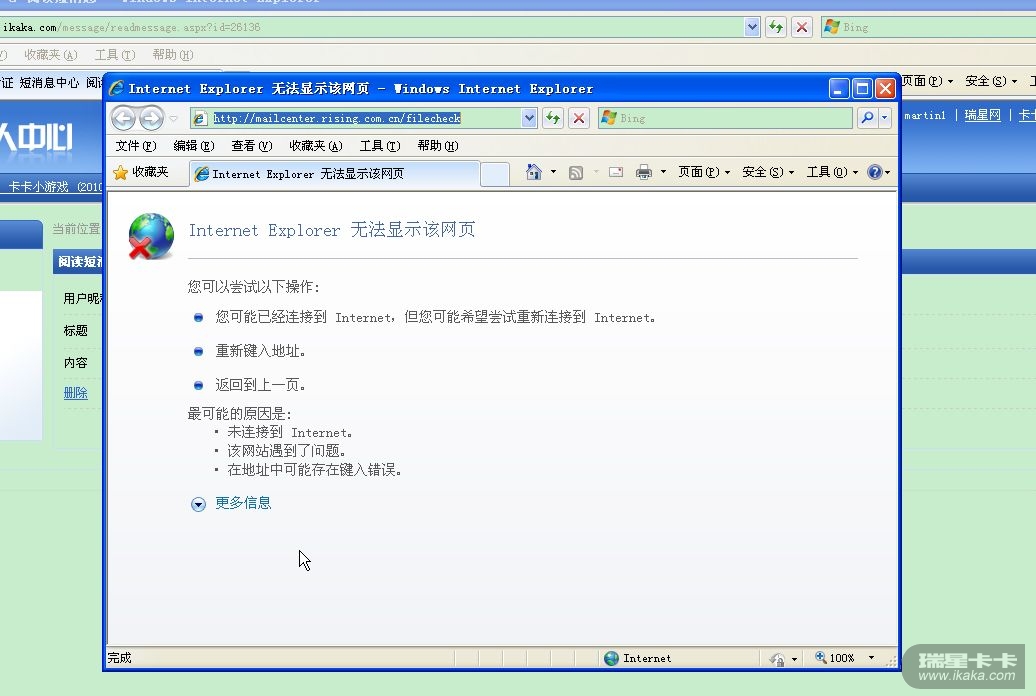Open the 页面(P) command bar menu
The height and width of the screenshot is (696, 1036).
704,173
